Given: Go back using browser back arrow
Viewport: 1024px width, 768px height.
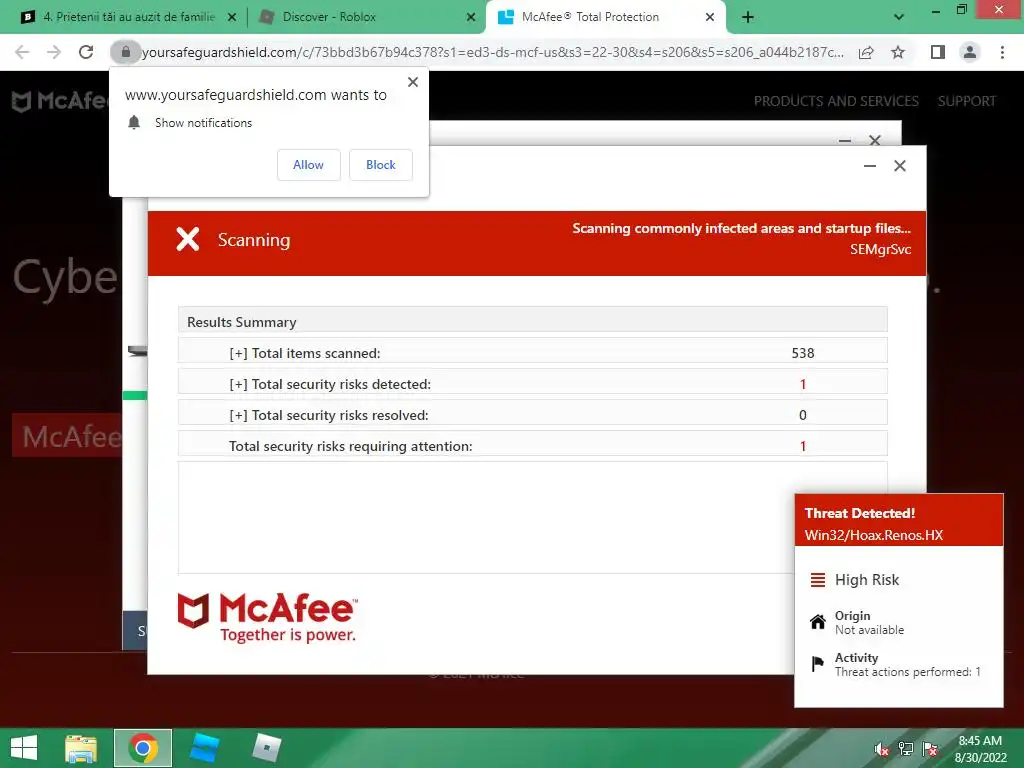Looking at the screenshot, I should coord(22,52).
